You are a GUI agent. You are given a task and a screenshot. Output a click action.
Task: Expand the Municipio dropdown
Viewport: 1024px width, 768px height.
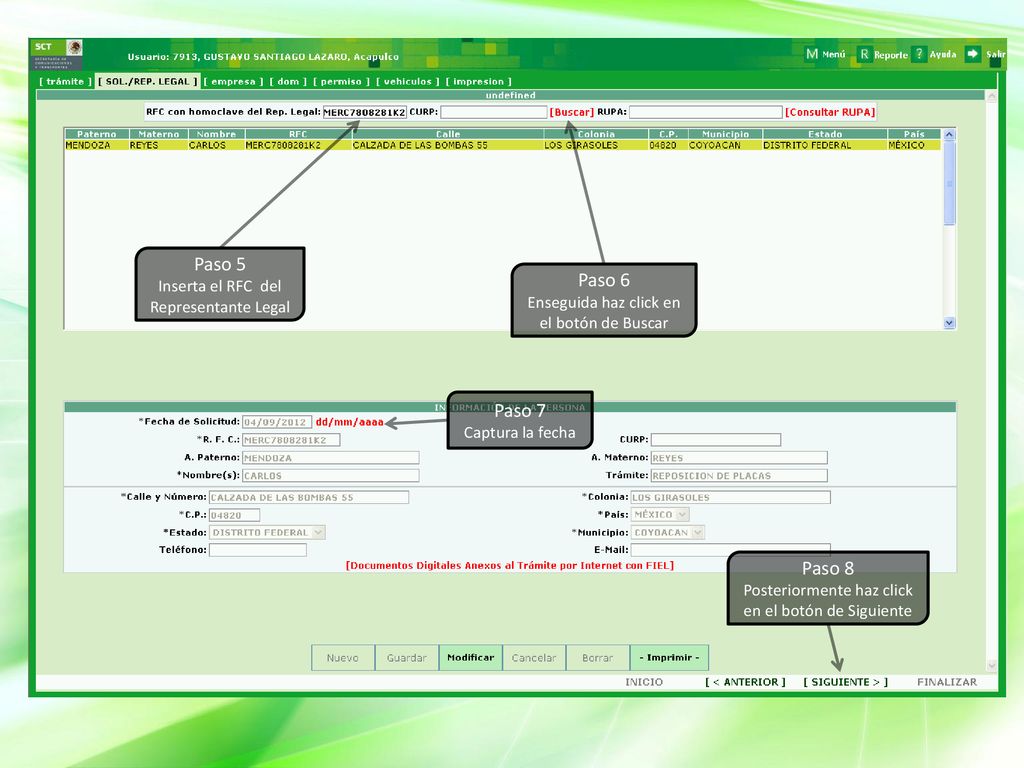coord(667,532)
